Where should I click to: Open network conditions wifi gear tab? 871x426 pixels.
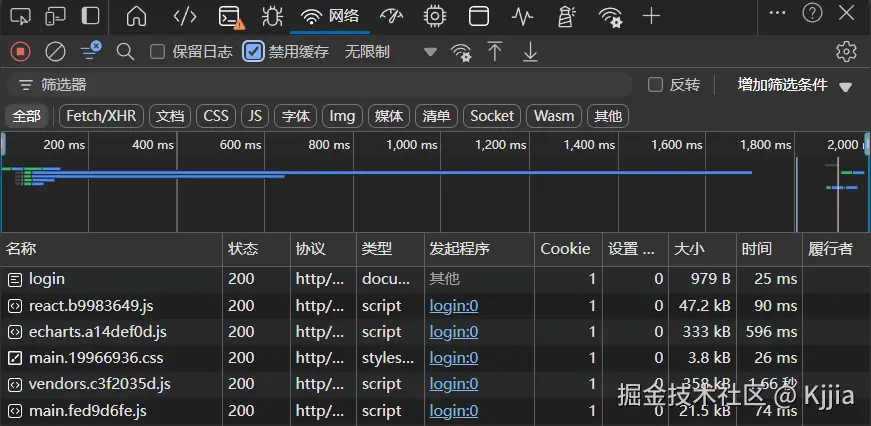tap(610, 17)
